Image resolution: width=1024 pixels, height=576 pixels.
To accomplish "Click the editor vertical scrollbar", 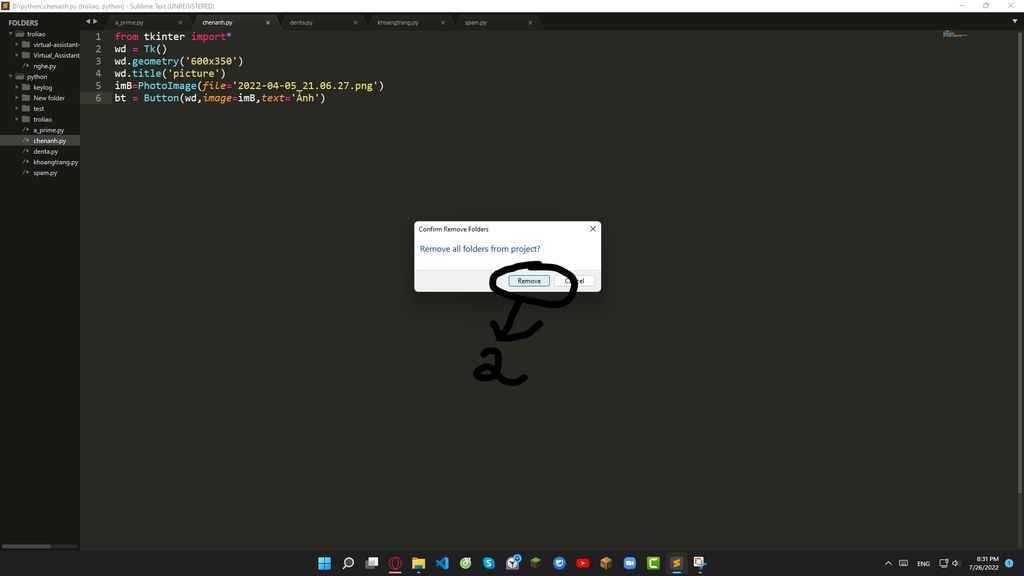I will pyautogui.click(x=1020, y=261).
